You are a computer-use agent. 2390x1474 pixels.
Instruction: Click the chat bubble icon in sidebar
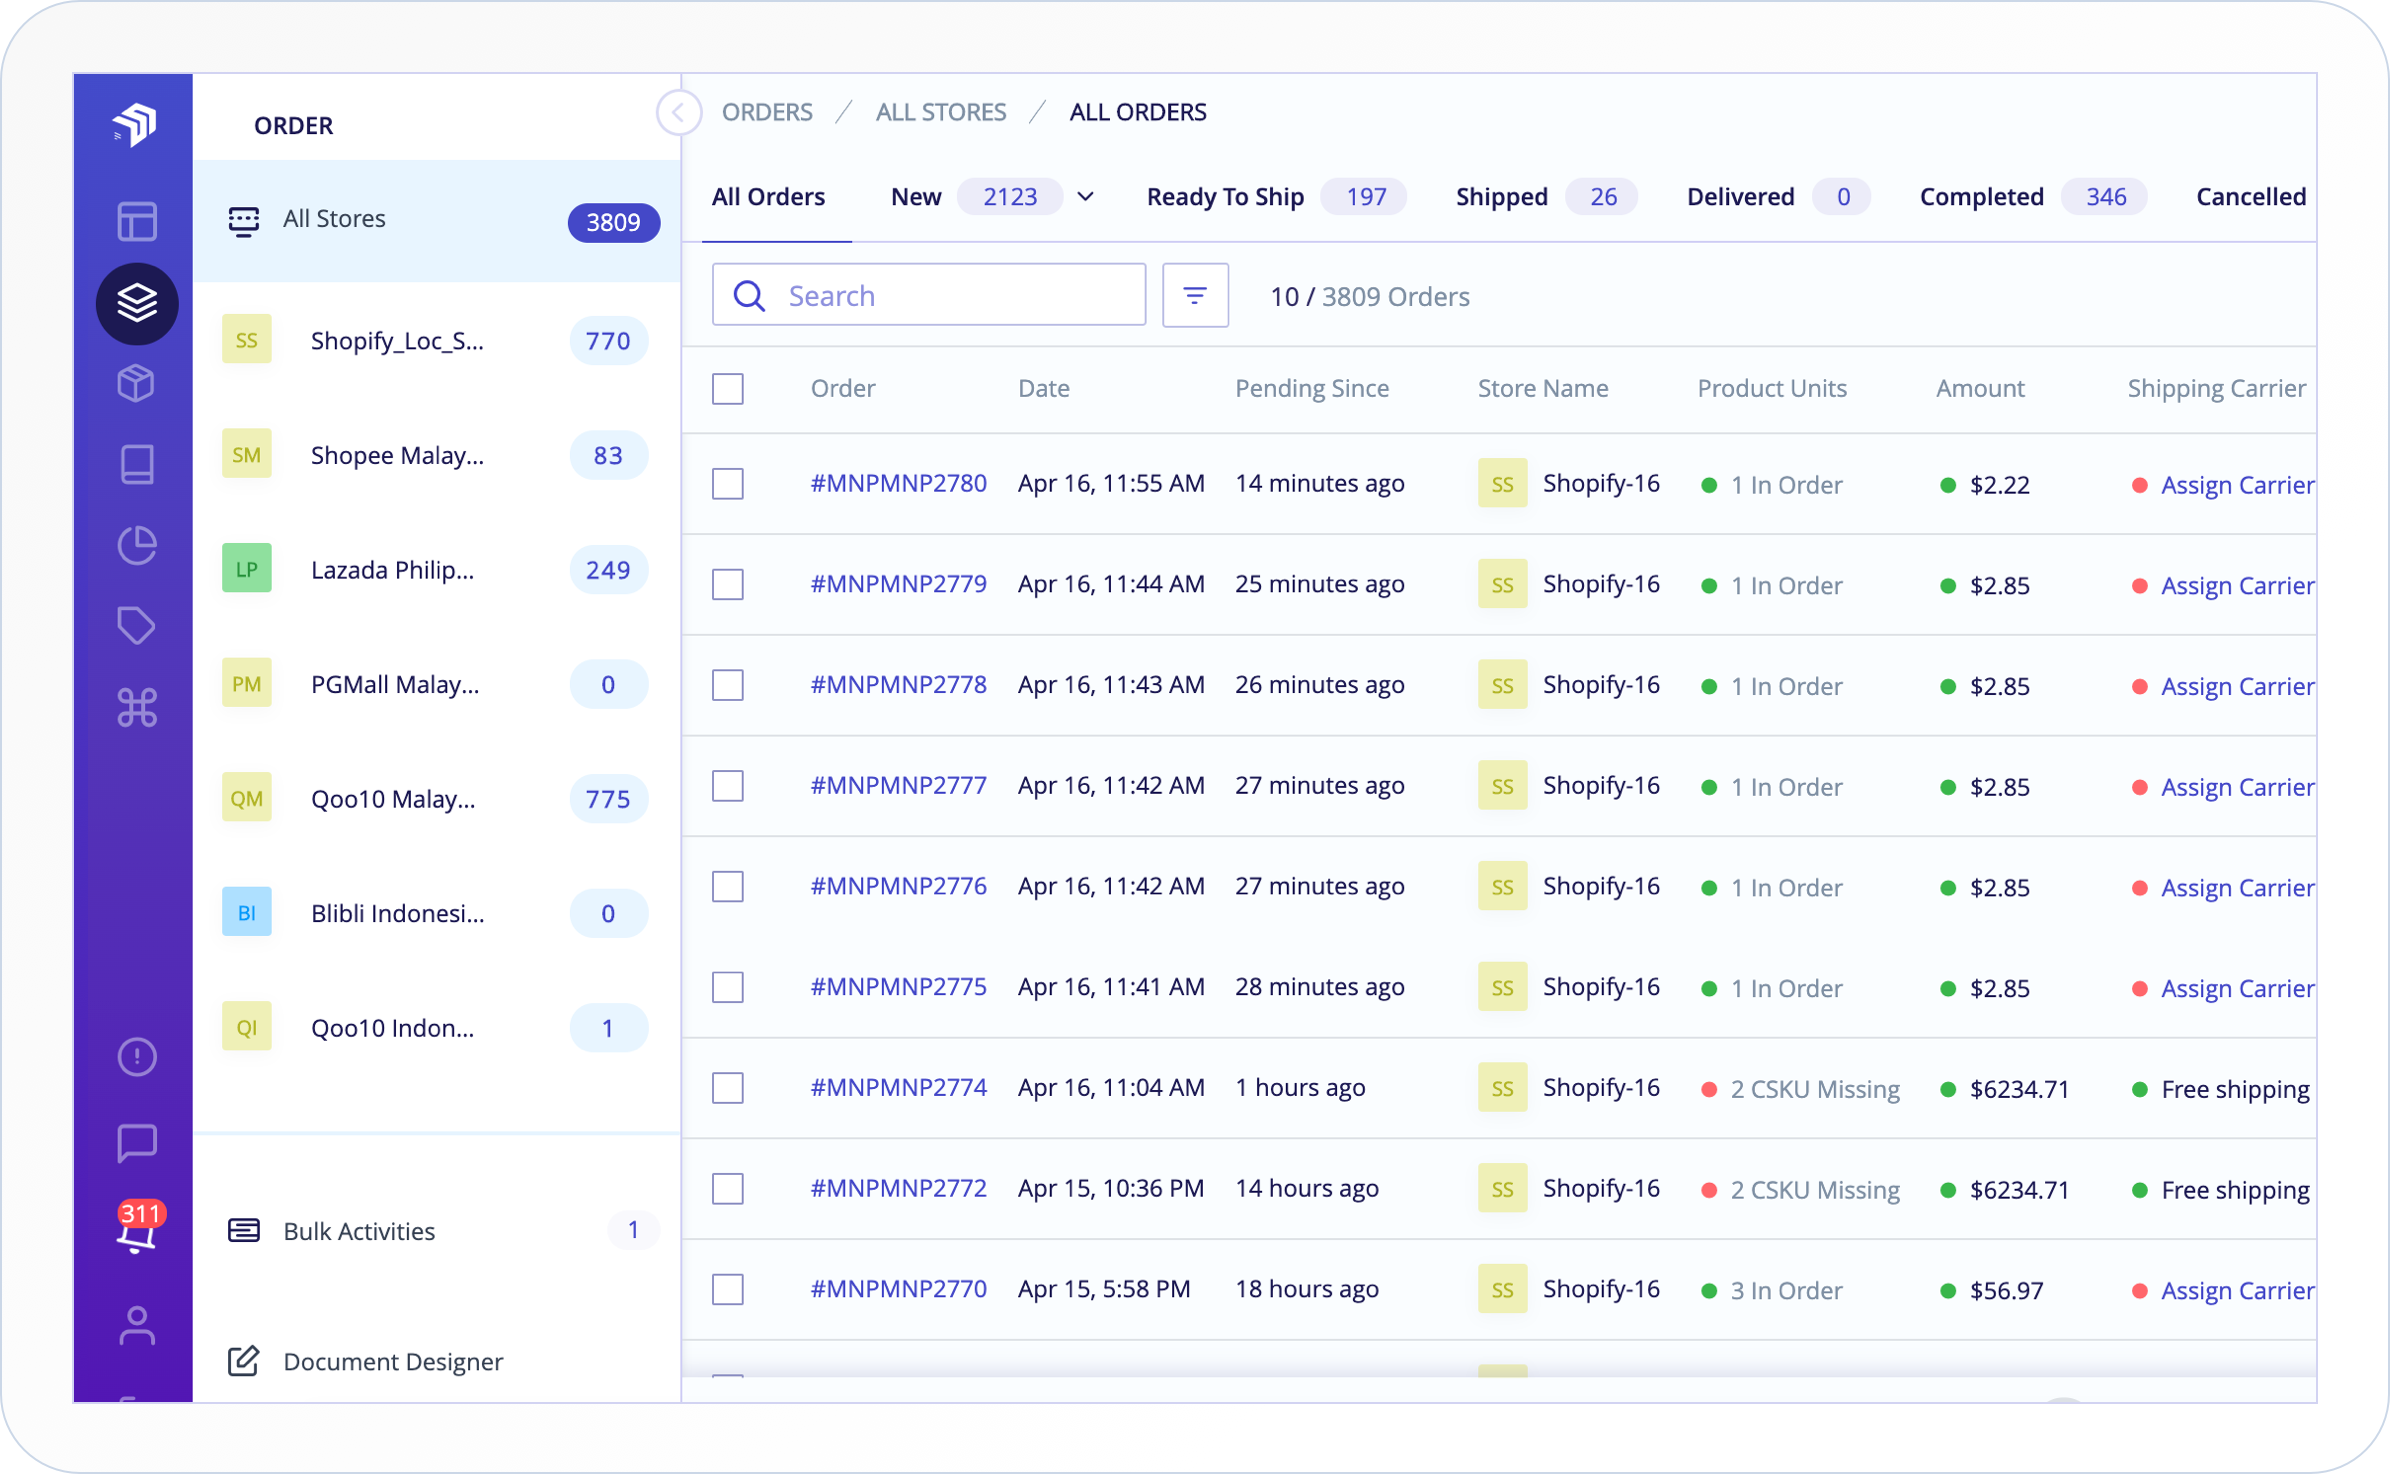pyautogui.click(x=137, y=1142)
